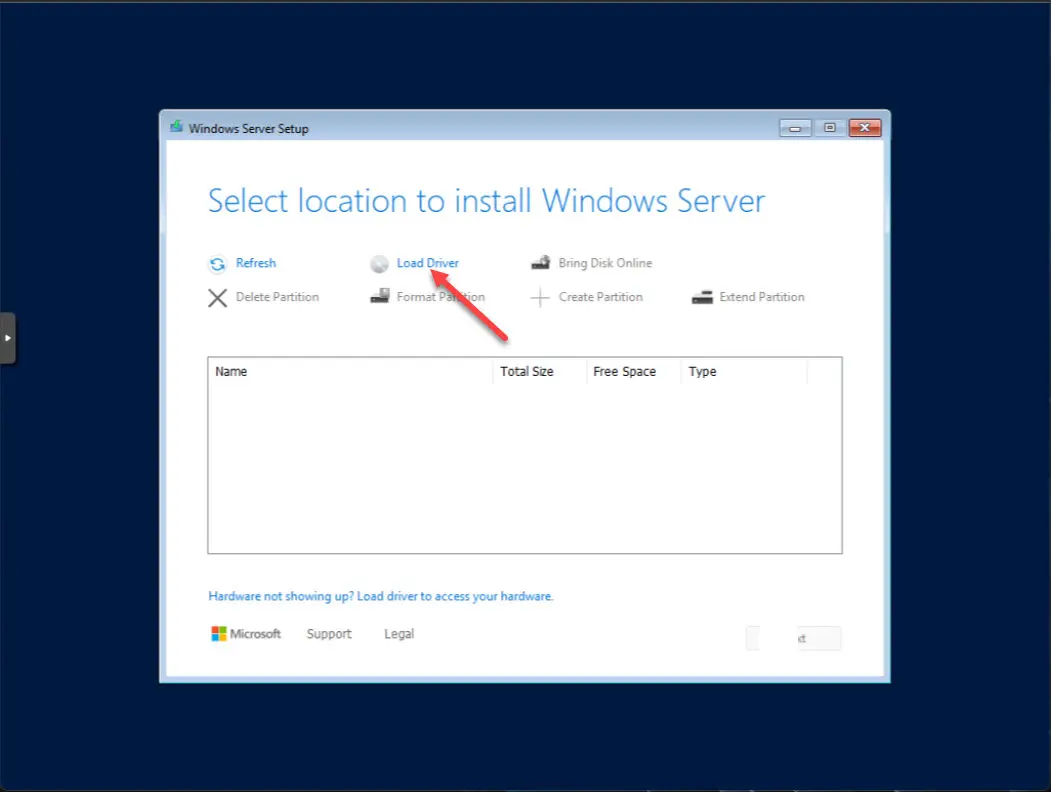Viewport: 1051px width, 792px height.
Task: Minimize the Windows Server Setup window
Action: click(x=795, y=128)
